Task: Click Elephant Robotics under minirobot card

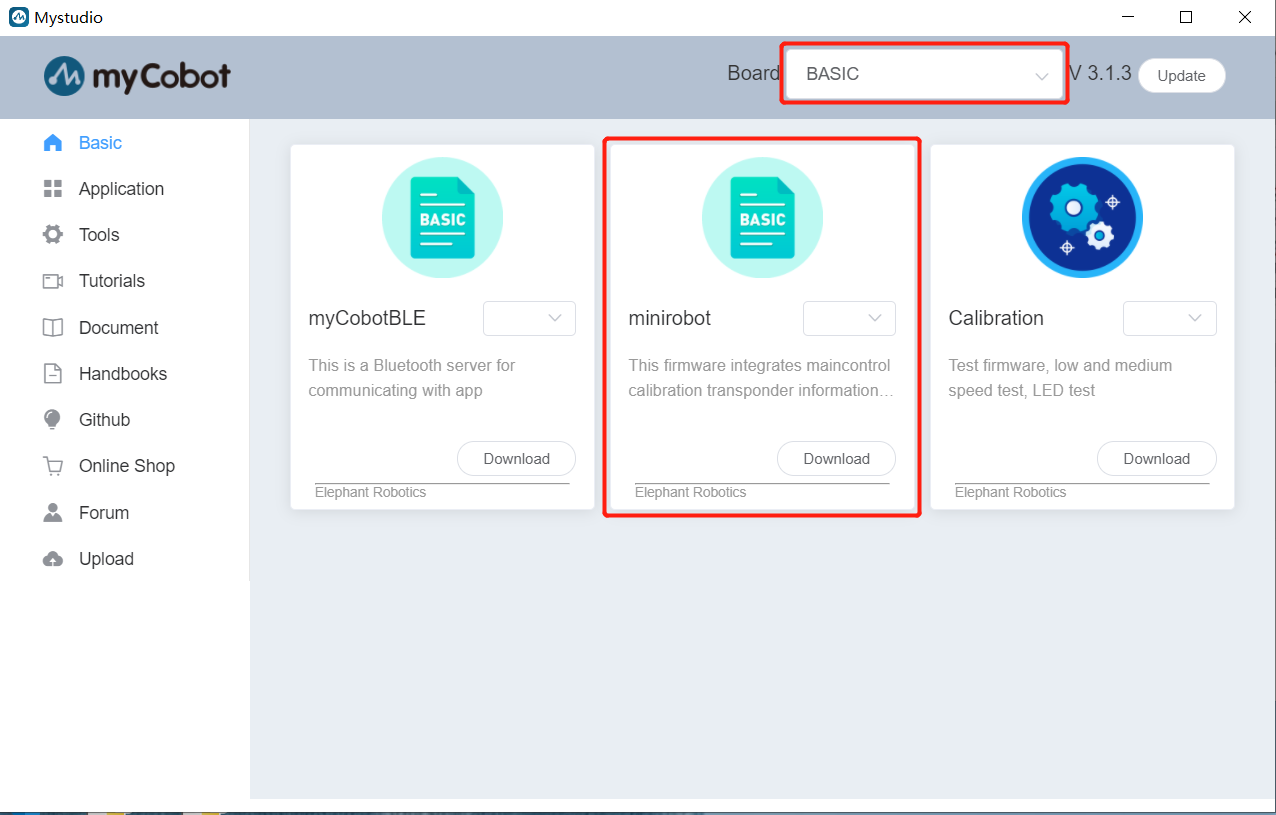Action: point(690,492)
